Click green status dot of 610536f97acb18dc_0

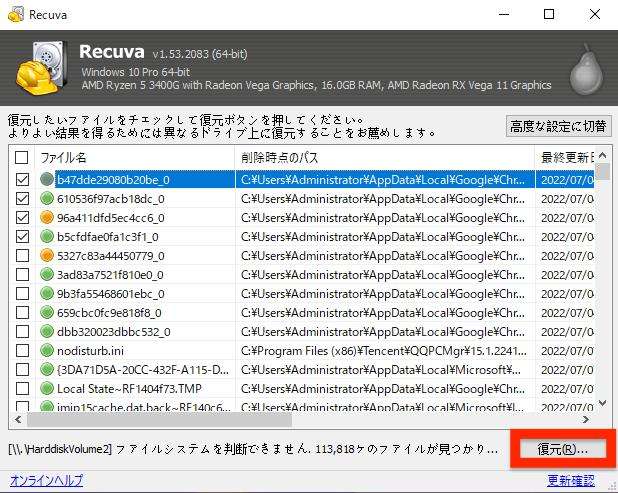tap(47, 199)
